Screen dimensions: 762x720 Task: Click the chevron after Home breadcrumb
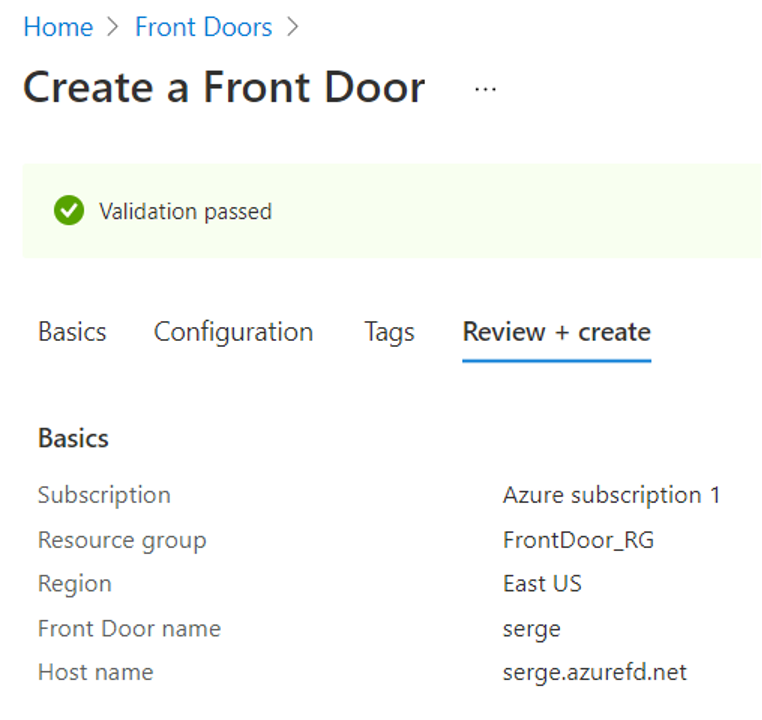coord(113,27)
